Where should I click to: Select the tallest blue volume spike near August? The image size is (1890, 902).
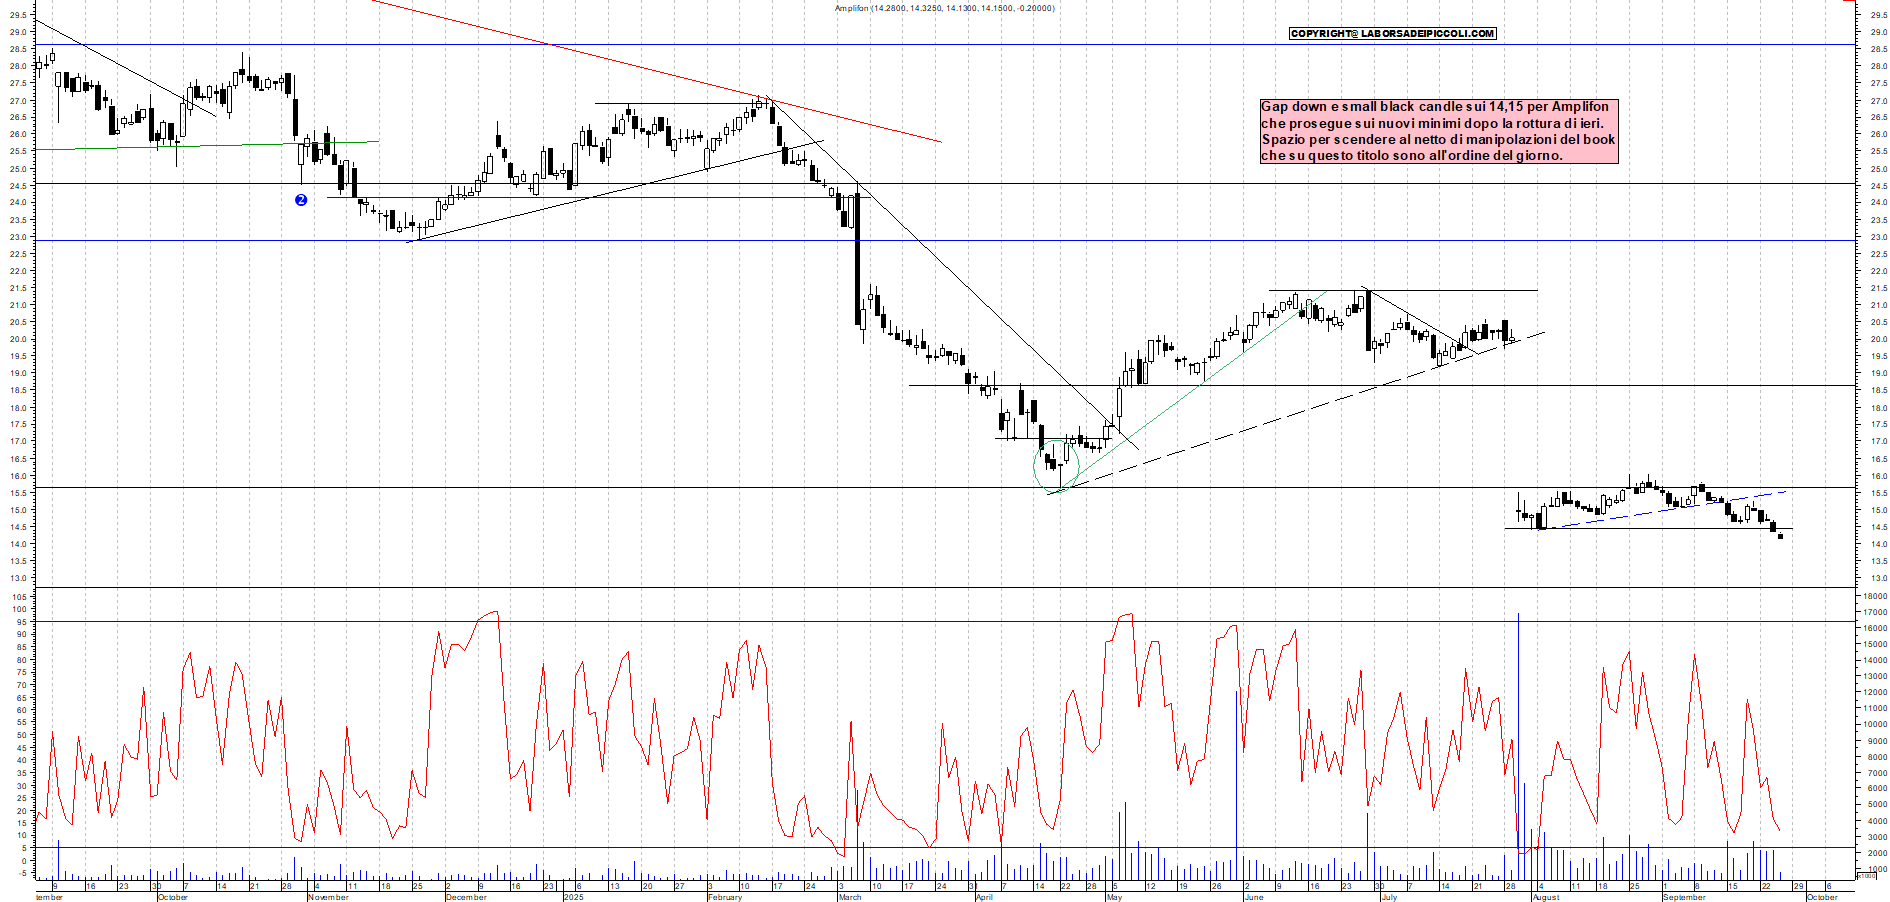pos(1518,746)
